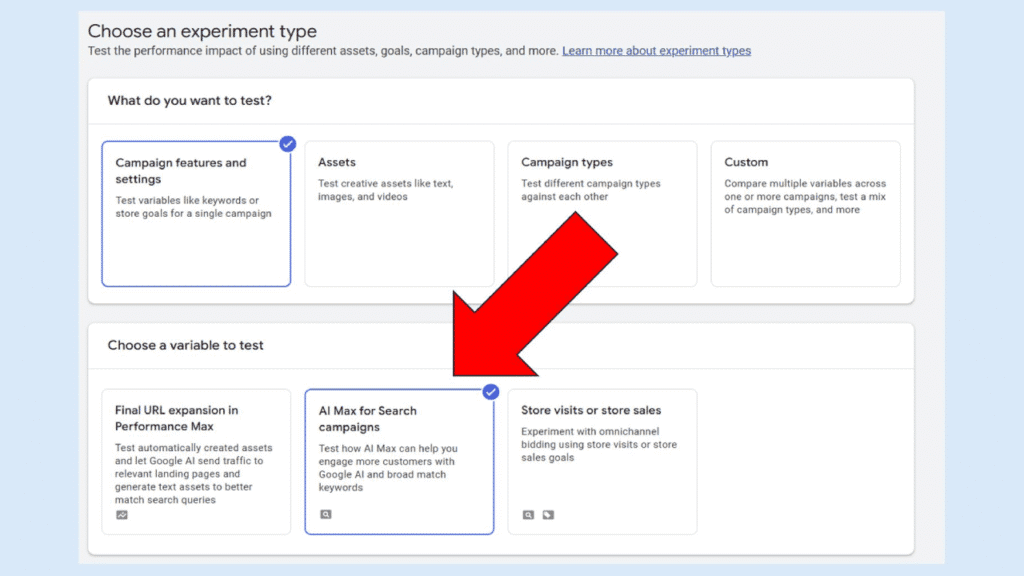Click the Campaign features and settings title
The height and width of the screenshot is (576, 1024).
180,172
